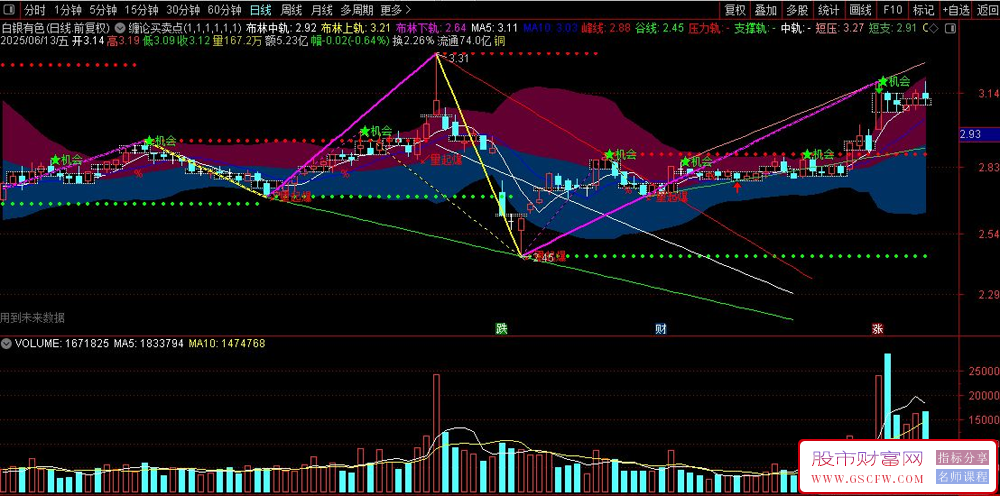1000x496 pixels.
Task: Switch to 30分钟 period tab
Action: click(183, 10)
